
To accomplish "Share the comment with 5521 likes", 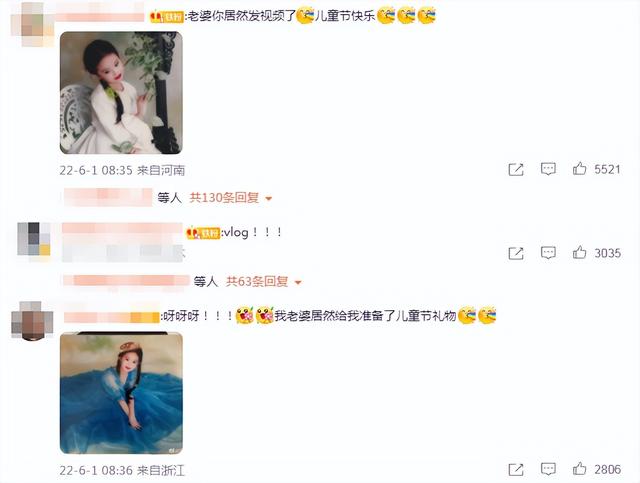I will pyautogui.click(x=516, y=169).
